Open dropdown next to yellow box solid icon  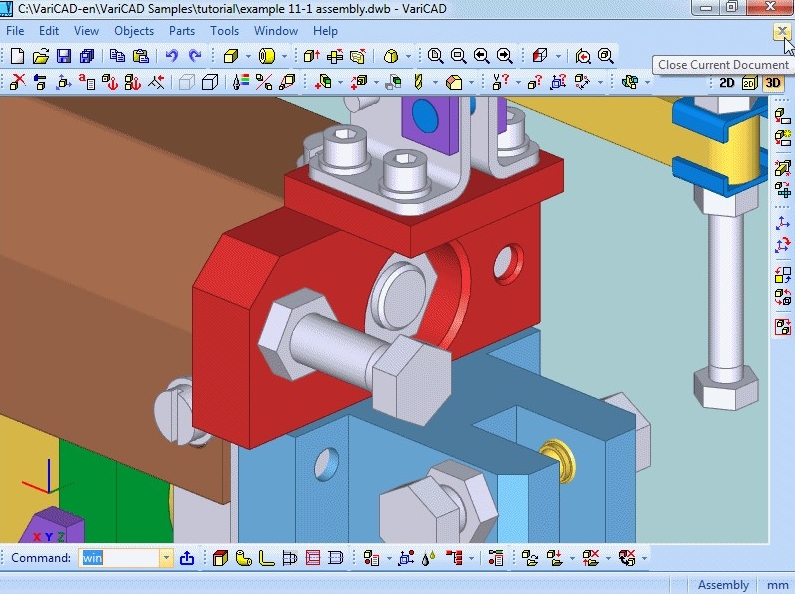[x=248, y=56]
